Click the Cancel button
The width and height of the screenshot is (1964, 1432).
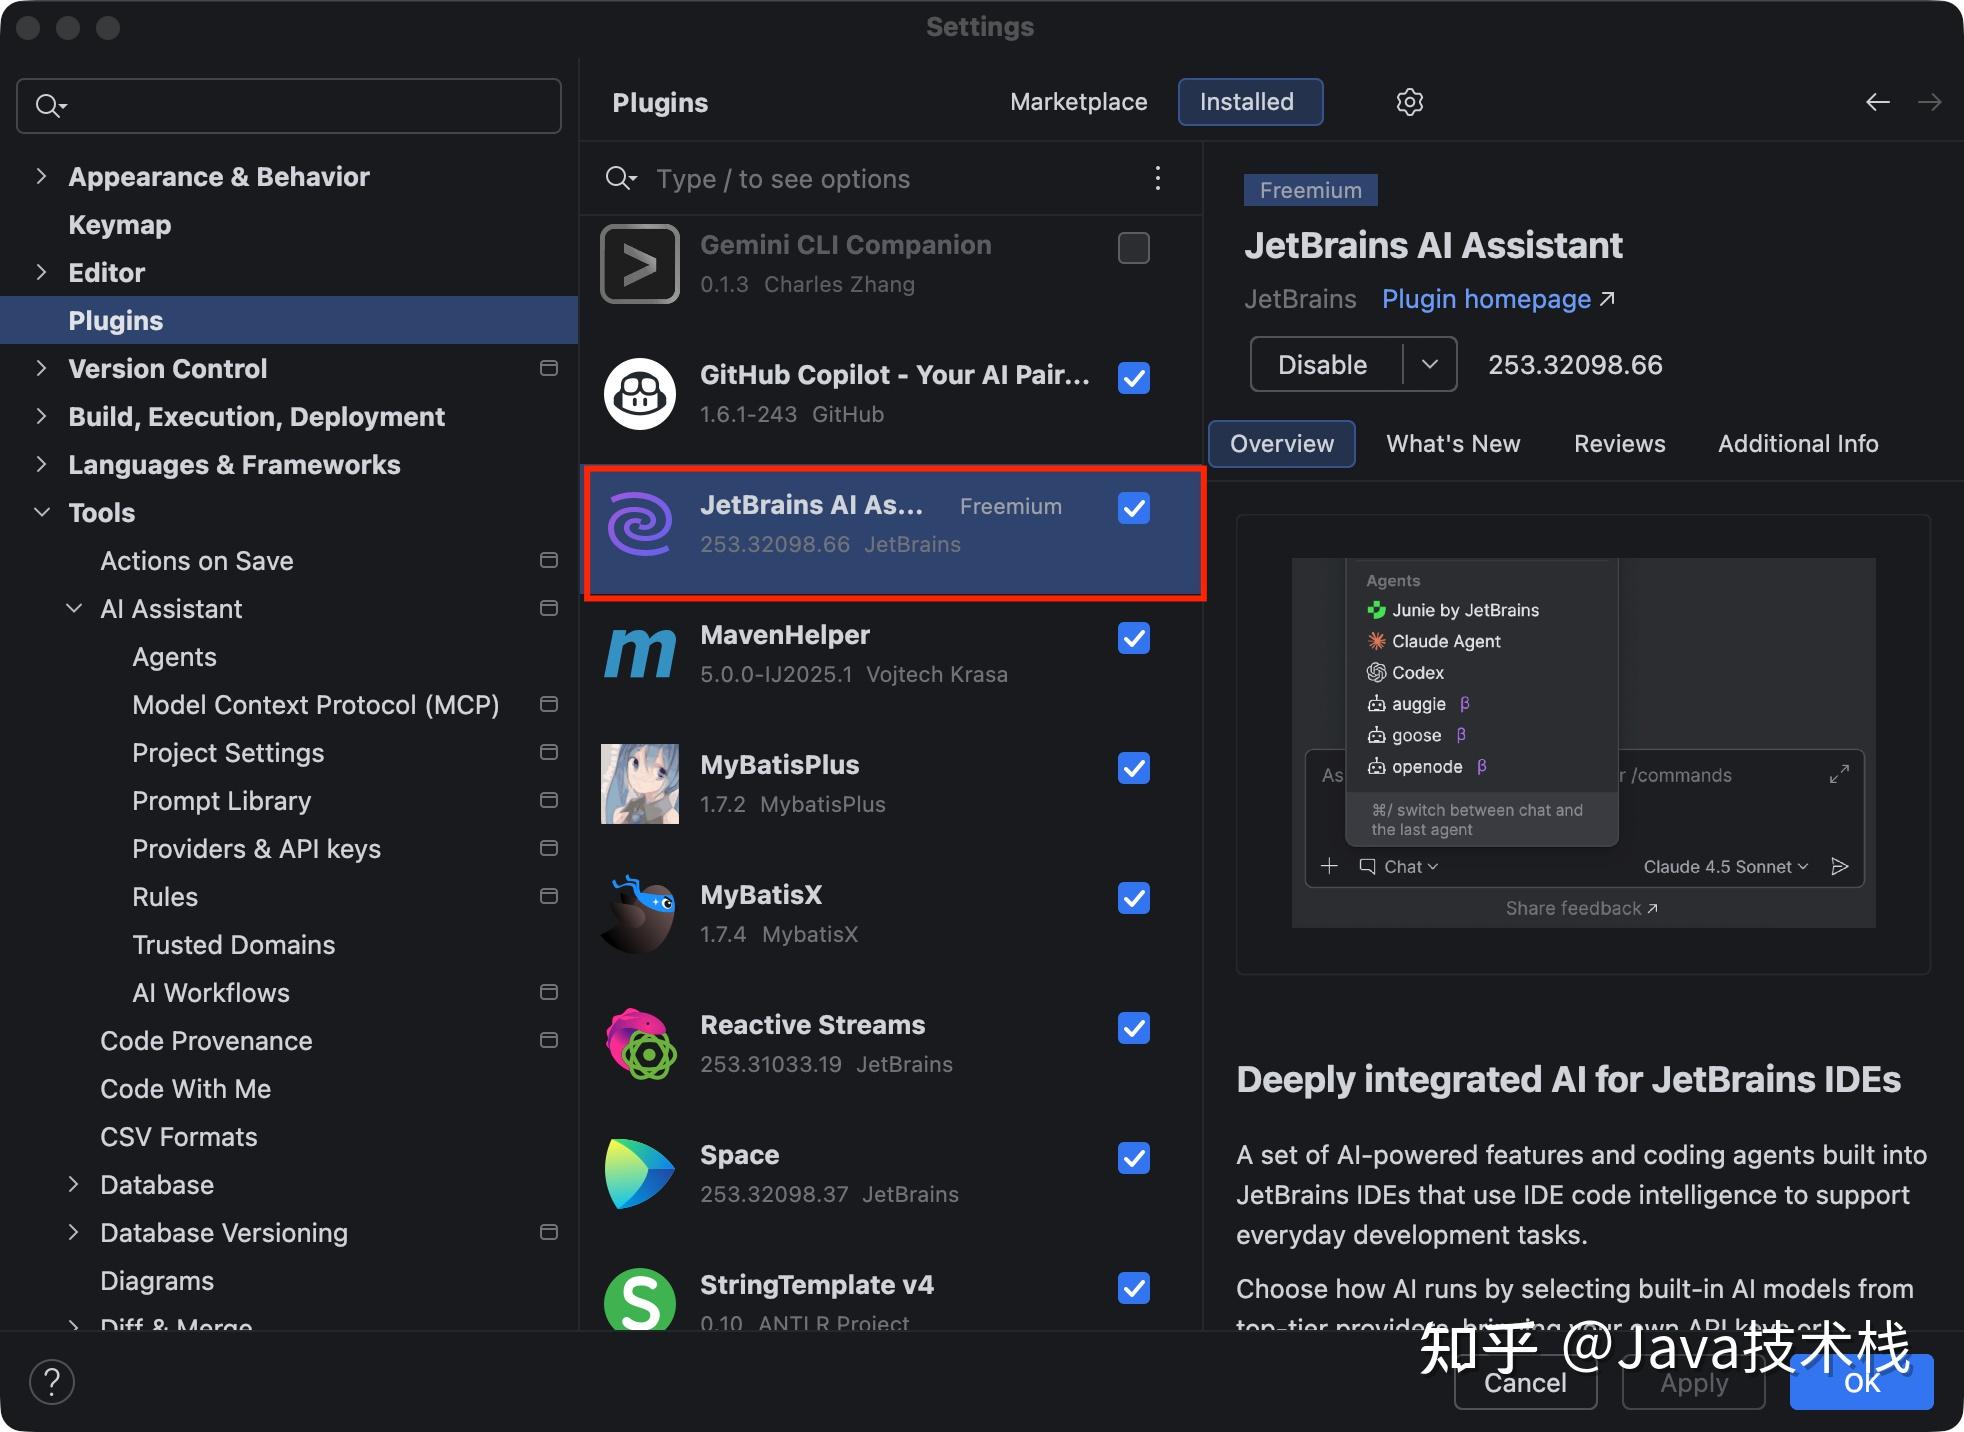click(1525, 1382)
